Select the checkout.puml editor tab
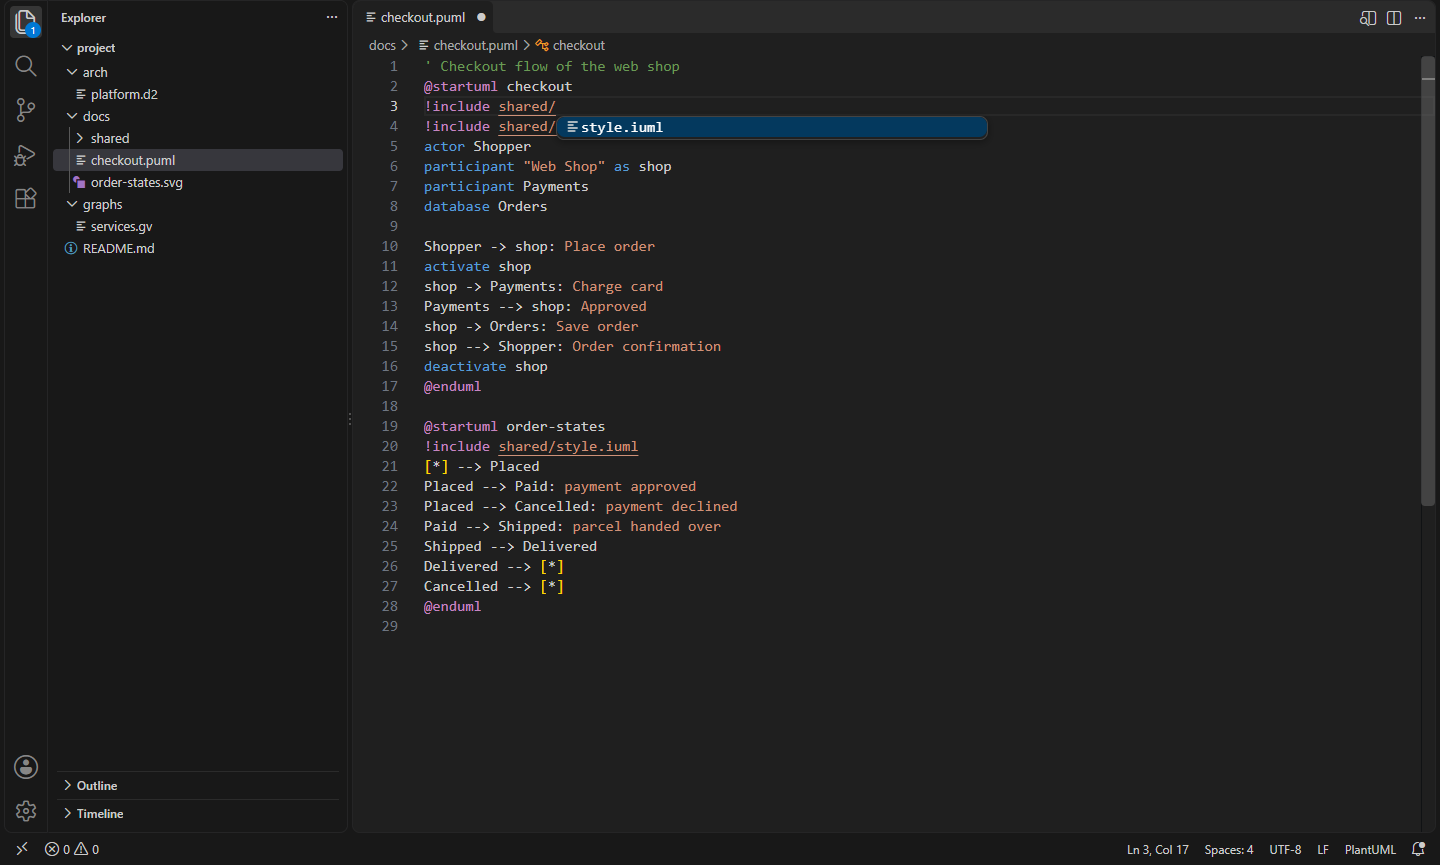 point(424,17)
